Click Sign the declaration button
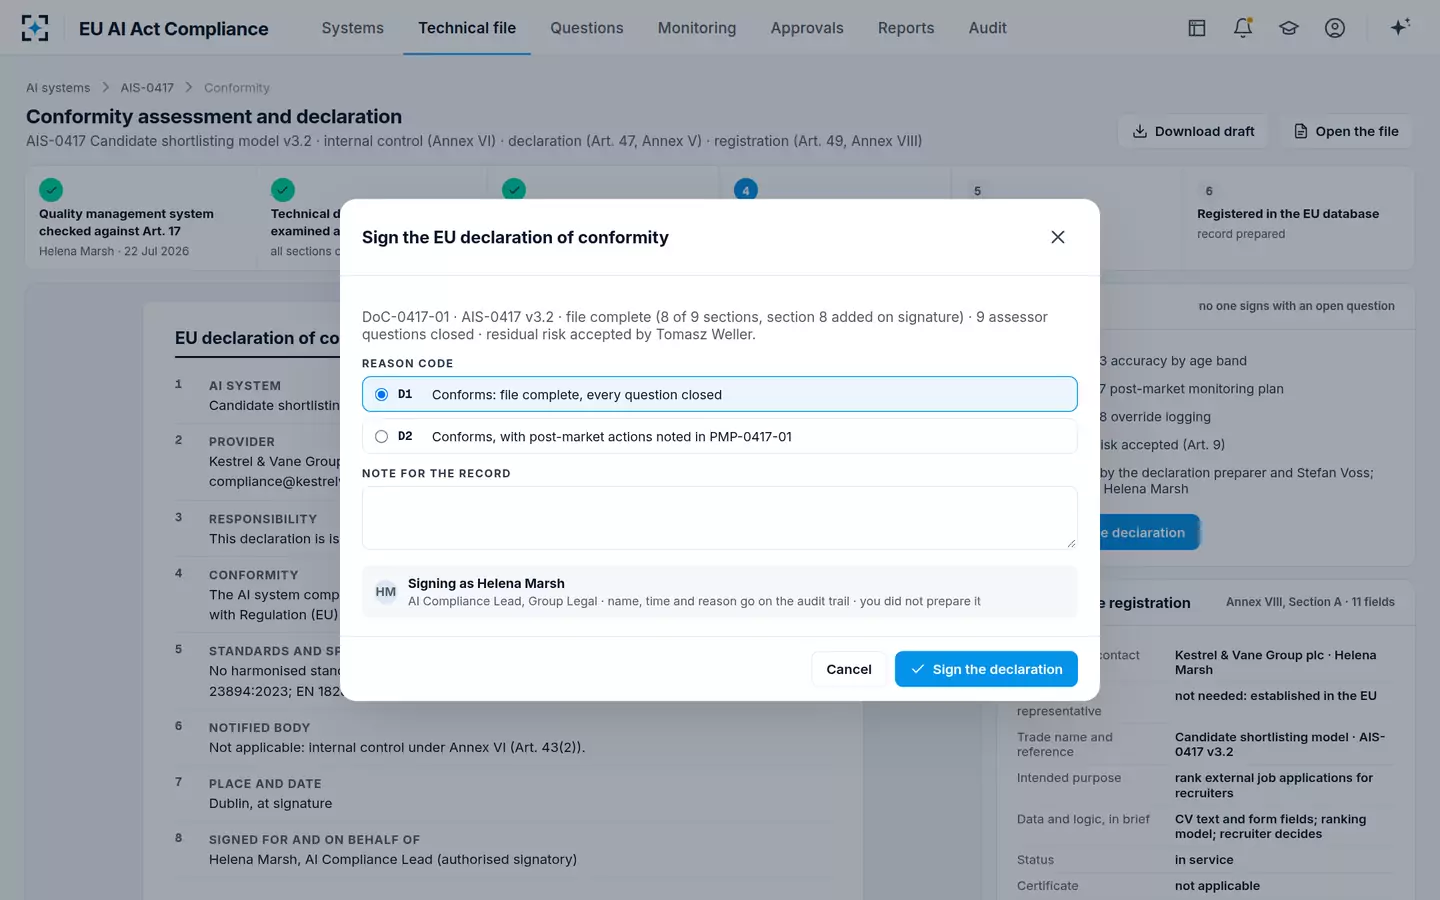The image size is (1440, 900). (x=986, y=669)
